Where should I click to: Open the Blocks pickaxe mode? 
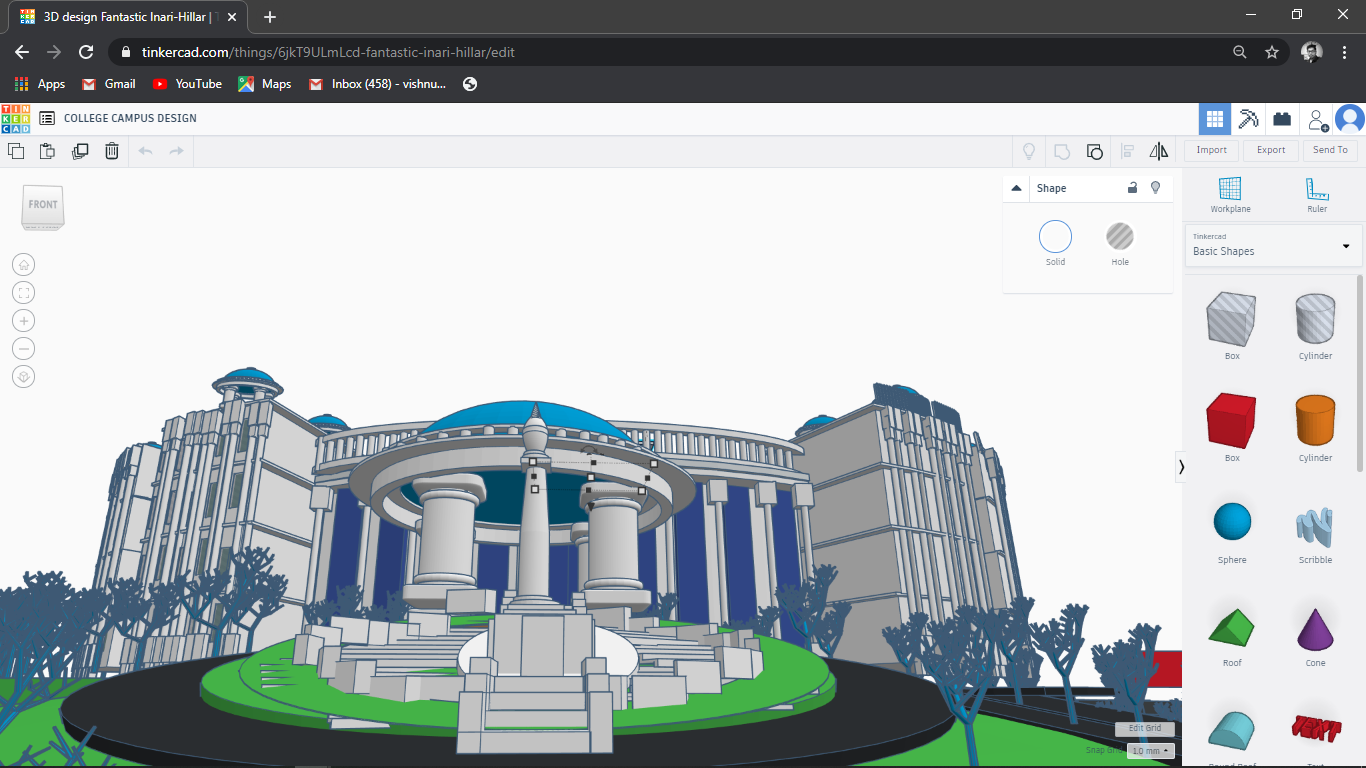(x=1248, y=119)
